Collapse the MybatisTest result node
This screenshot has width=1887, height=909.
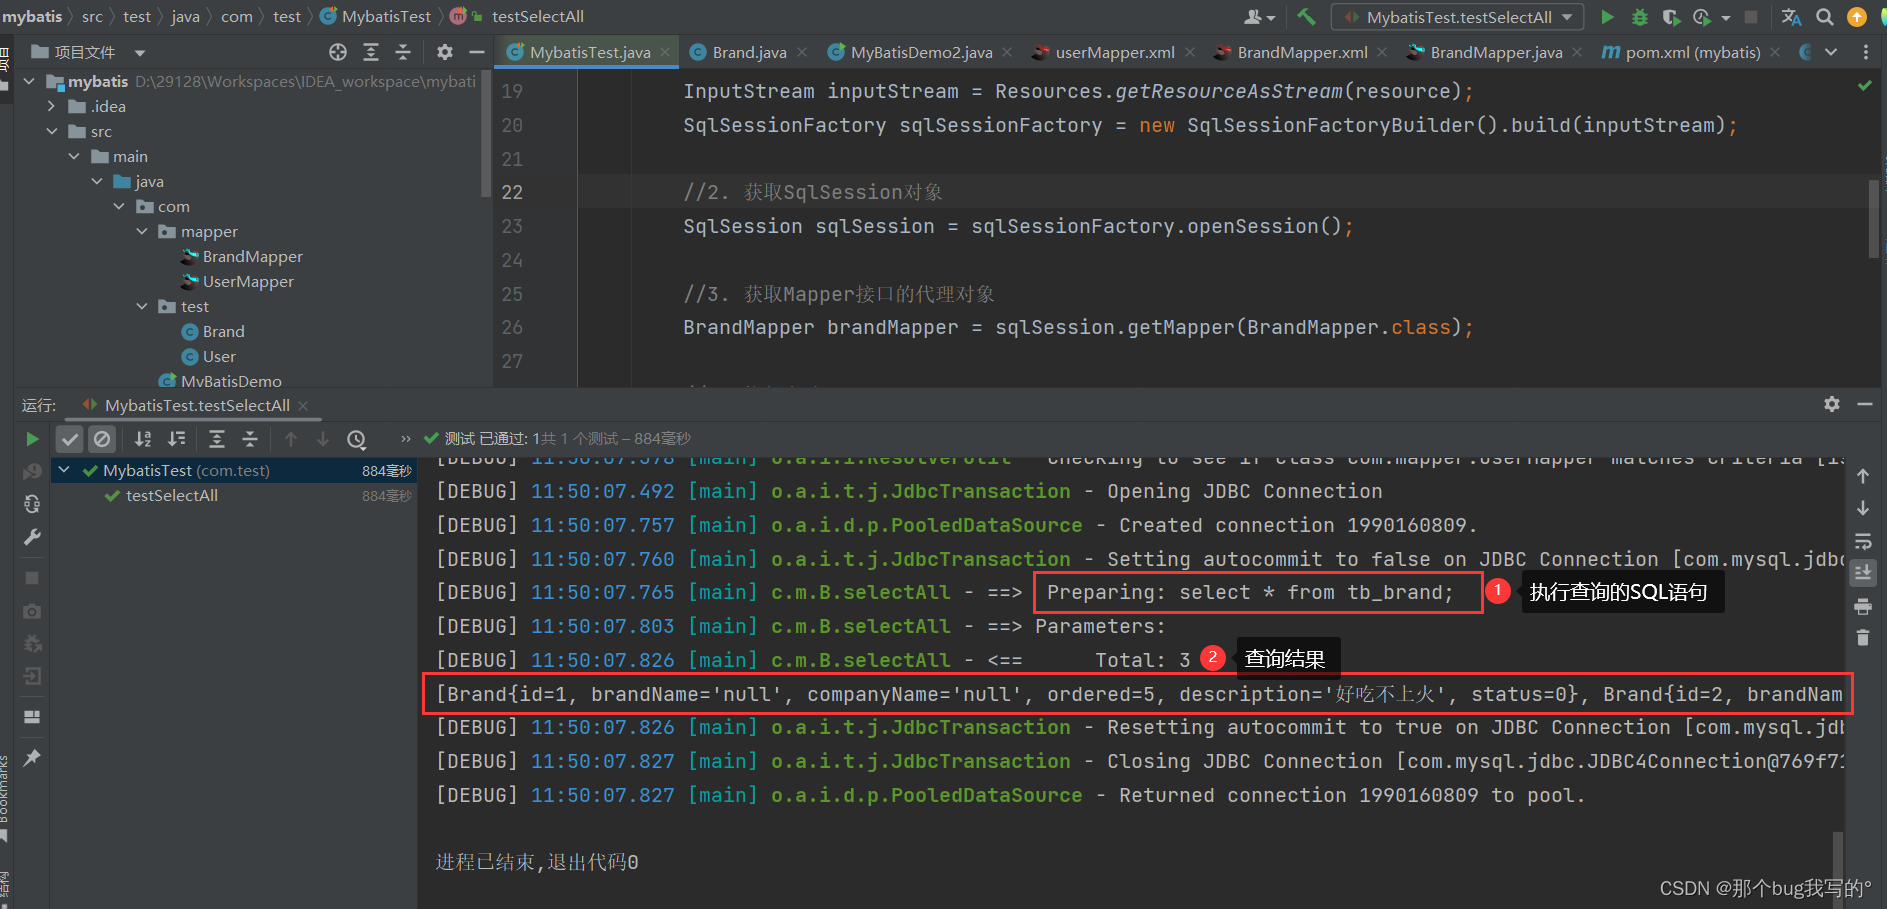65,470
